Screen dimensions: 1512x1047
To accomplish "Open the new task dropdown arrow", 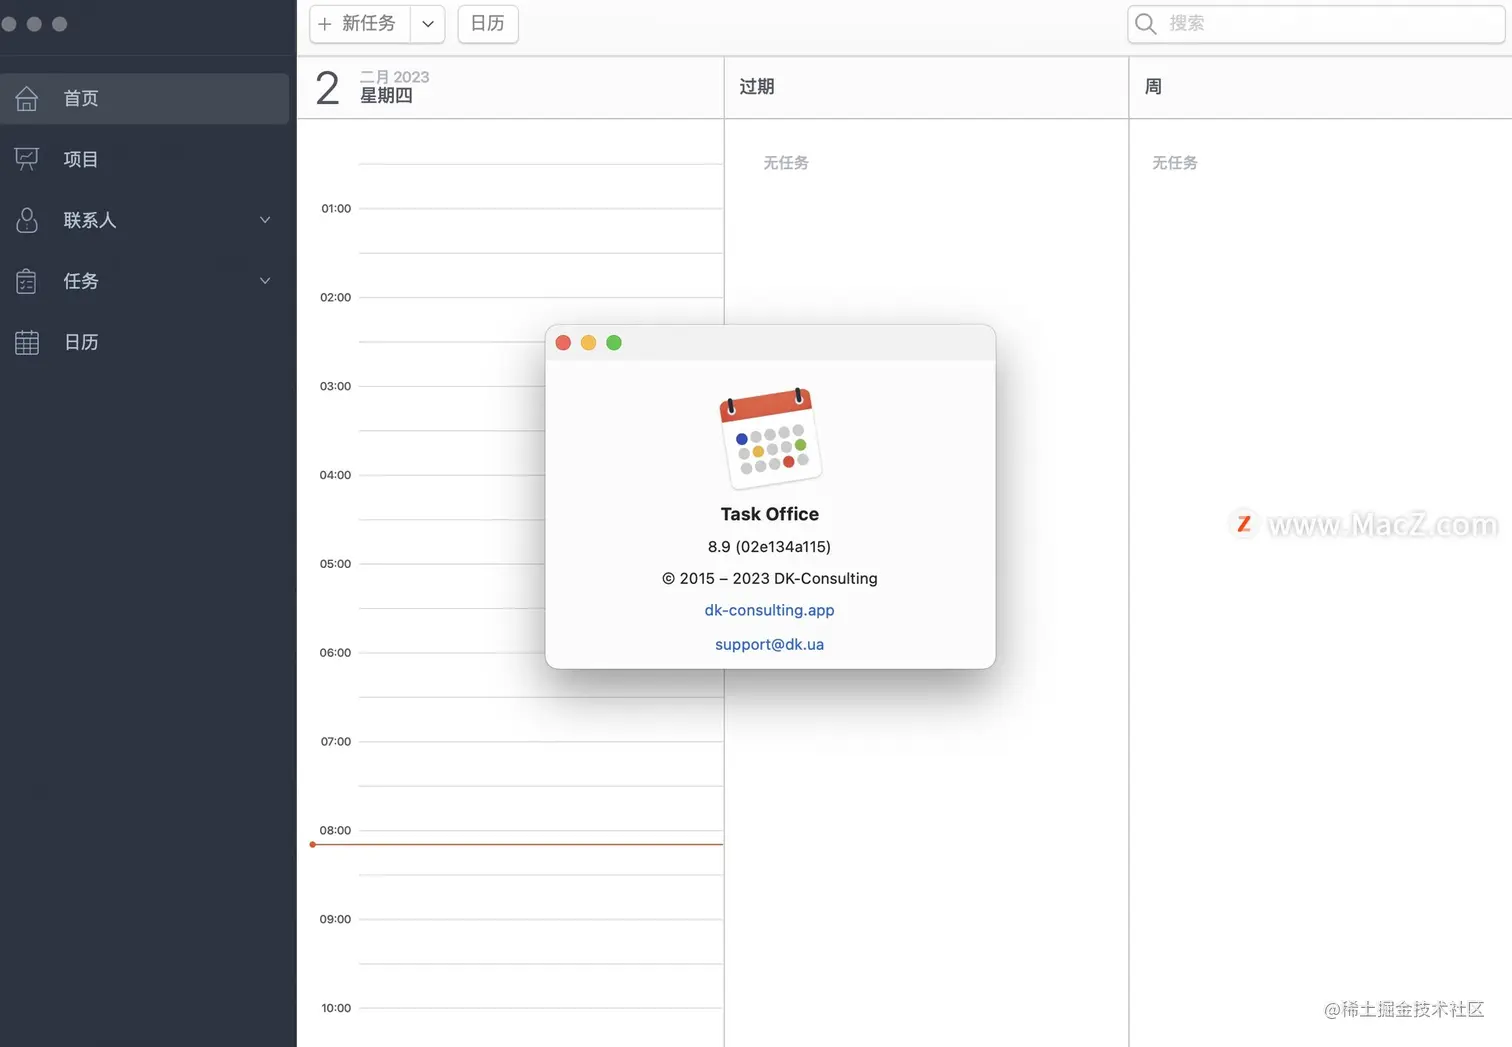I will (x=428, y=23).
